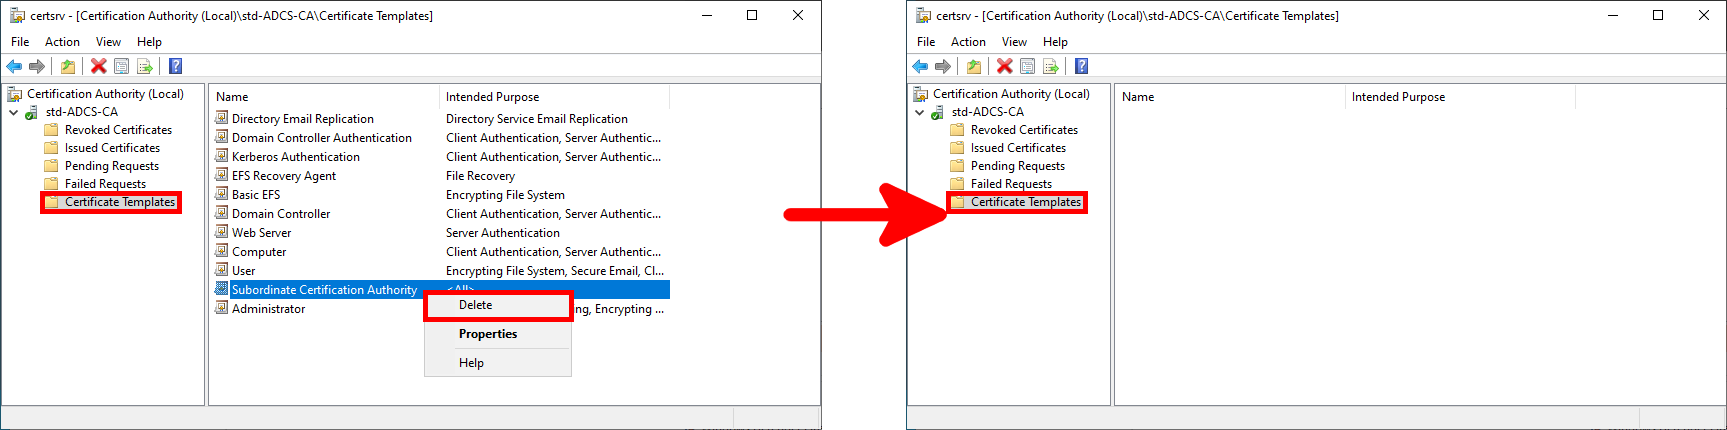Click the Export List icon in the left window toolbar
Viewport: 1727px width, 430px height.
point(144,66)
